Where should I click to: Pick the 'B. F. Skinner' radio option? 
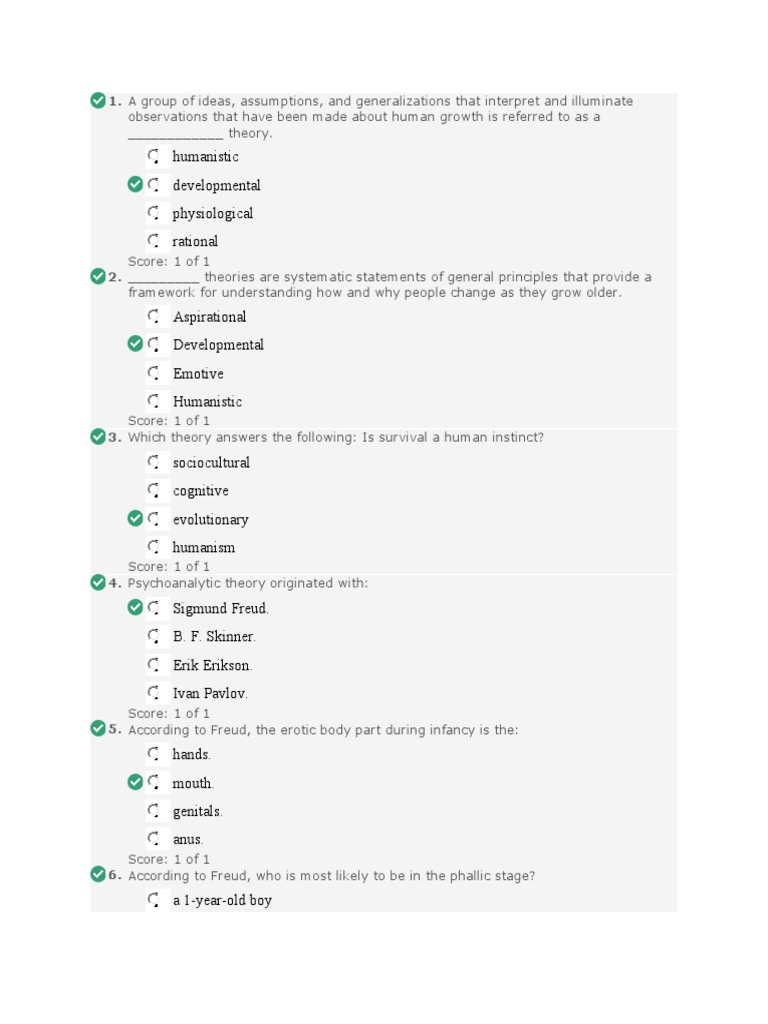tap(153, 635)
